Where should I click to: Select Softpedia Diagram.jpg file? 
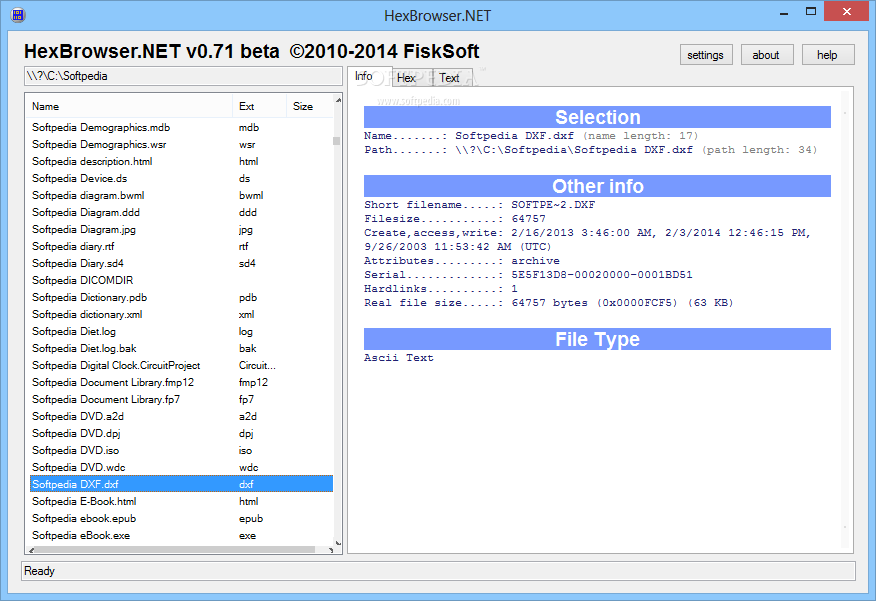(181, 230)
